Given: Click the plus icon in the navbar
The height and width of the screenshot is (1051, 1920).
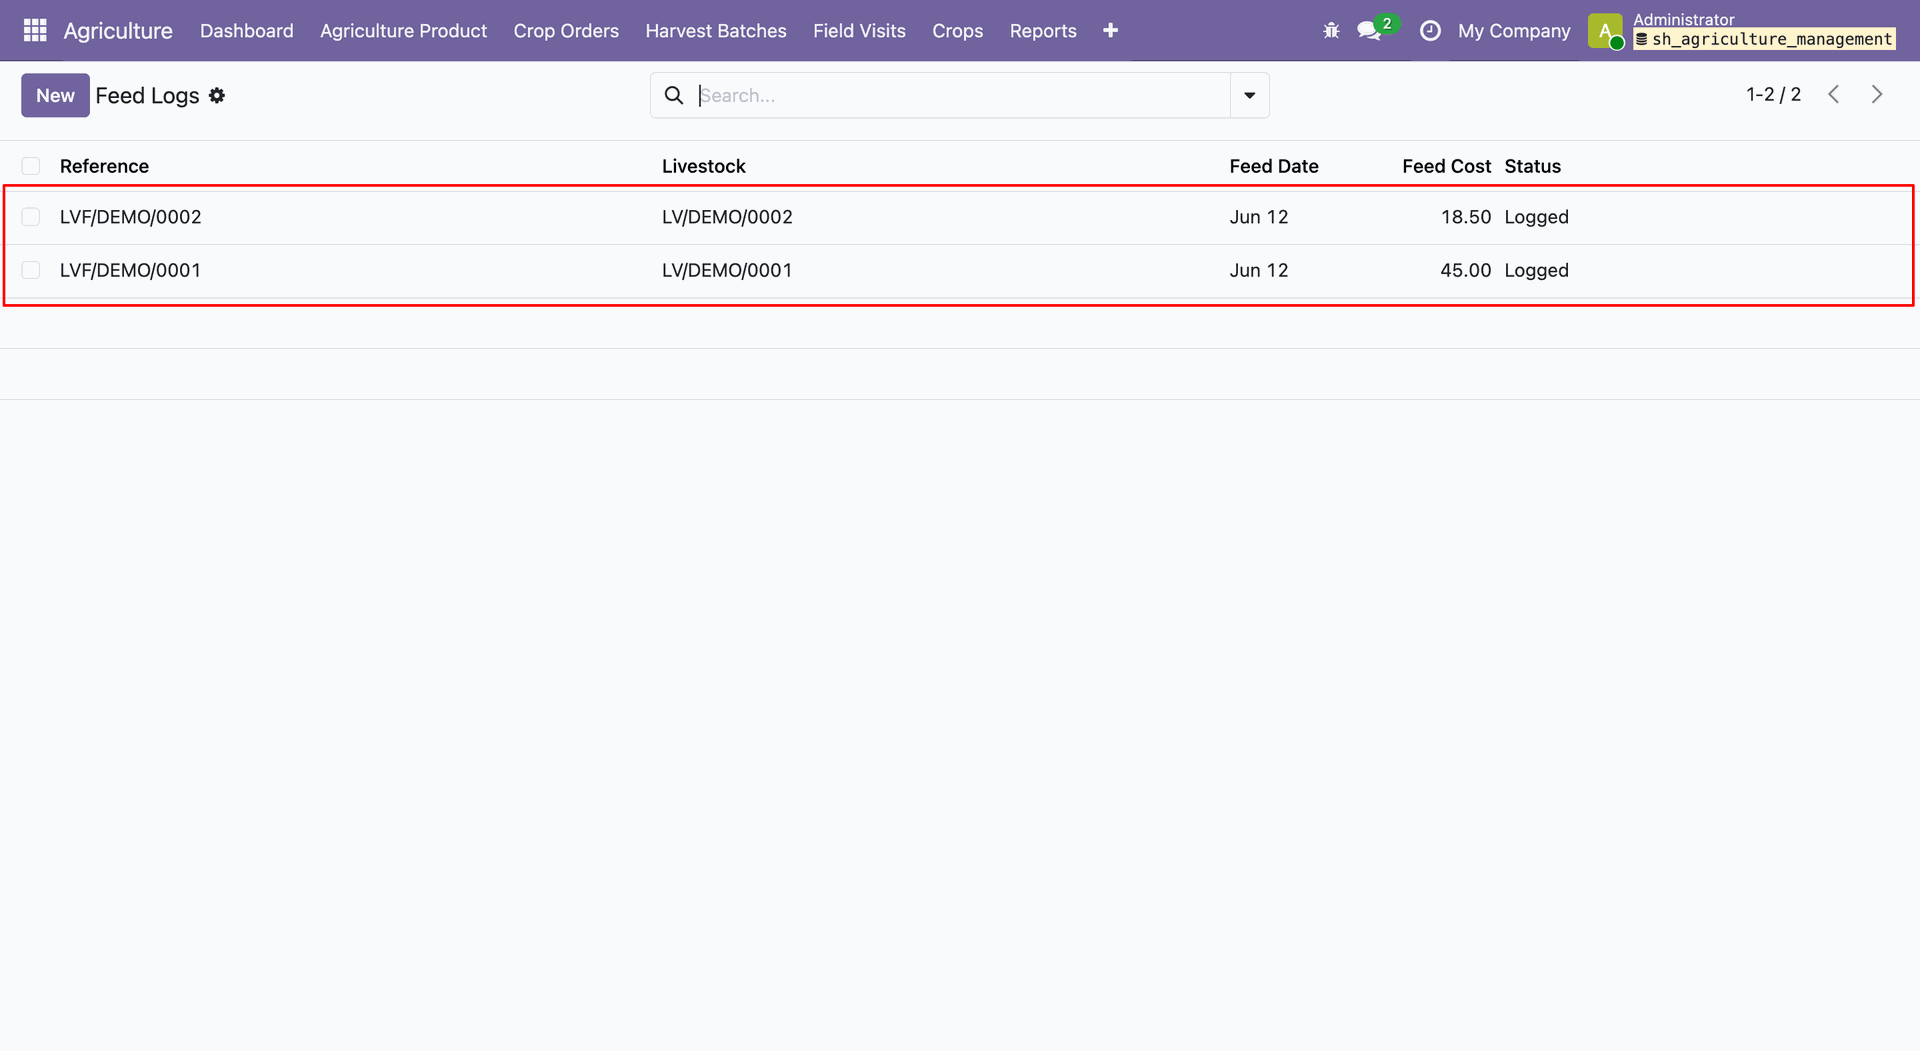Looking at the screenshot, I should pyautogui.click(x=1110, y=31).
